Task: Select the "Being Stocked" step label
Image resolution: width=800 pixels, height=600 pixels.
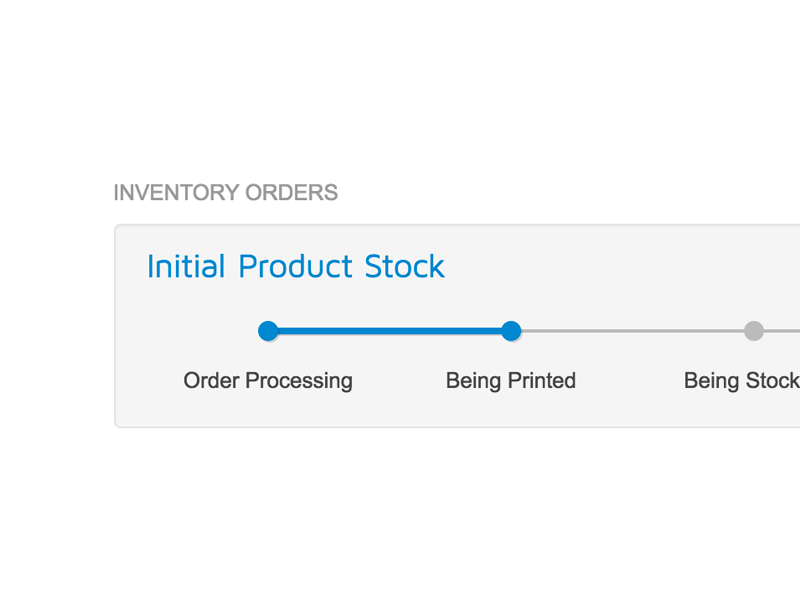Action: coord(741,381)
